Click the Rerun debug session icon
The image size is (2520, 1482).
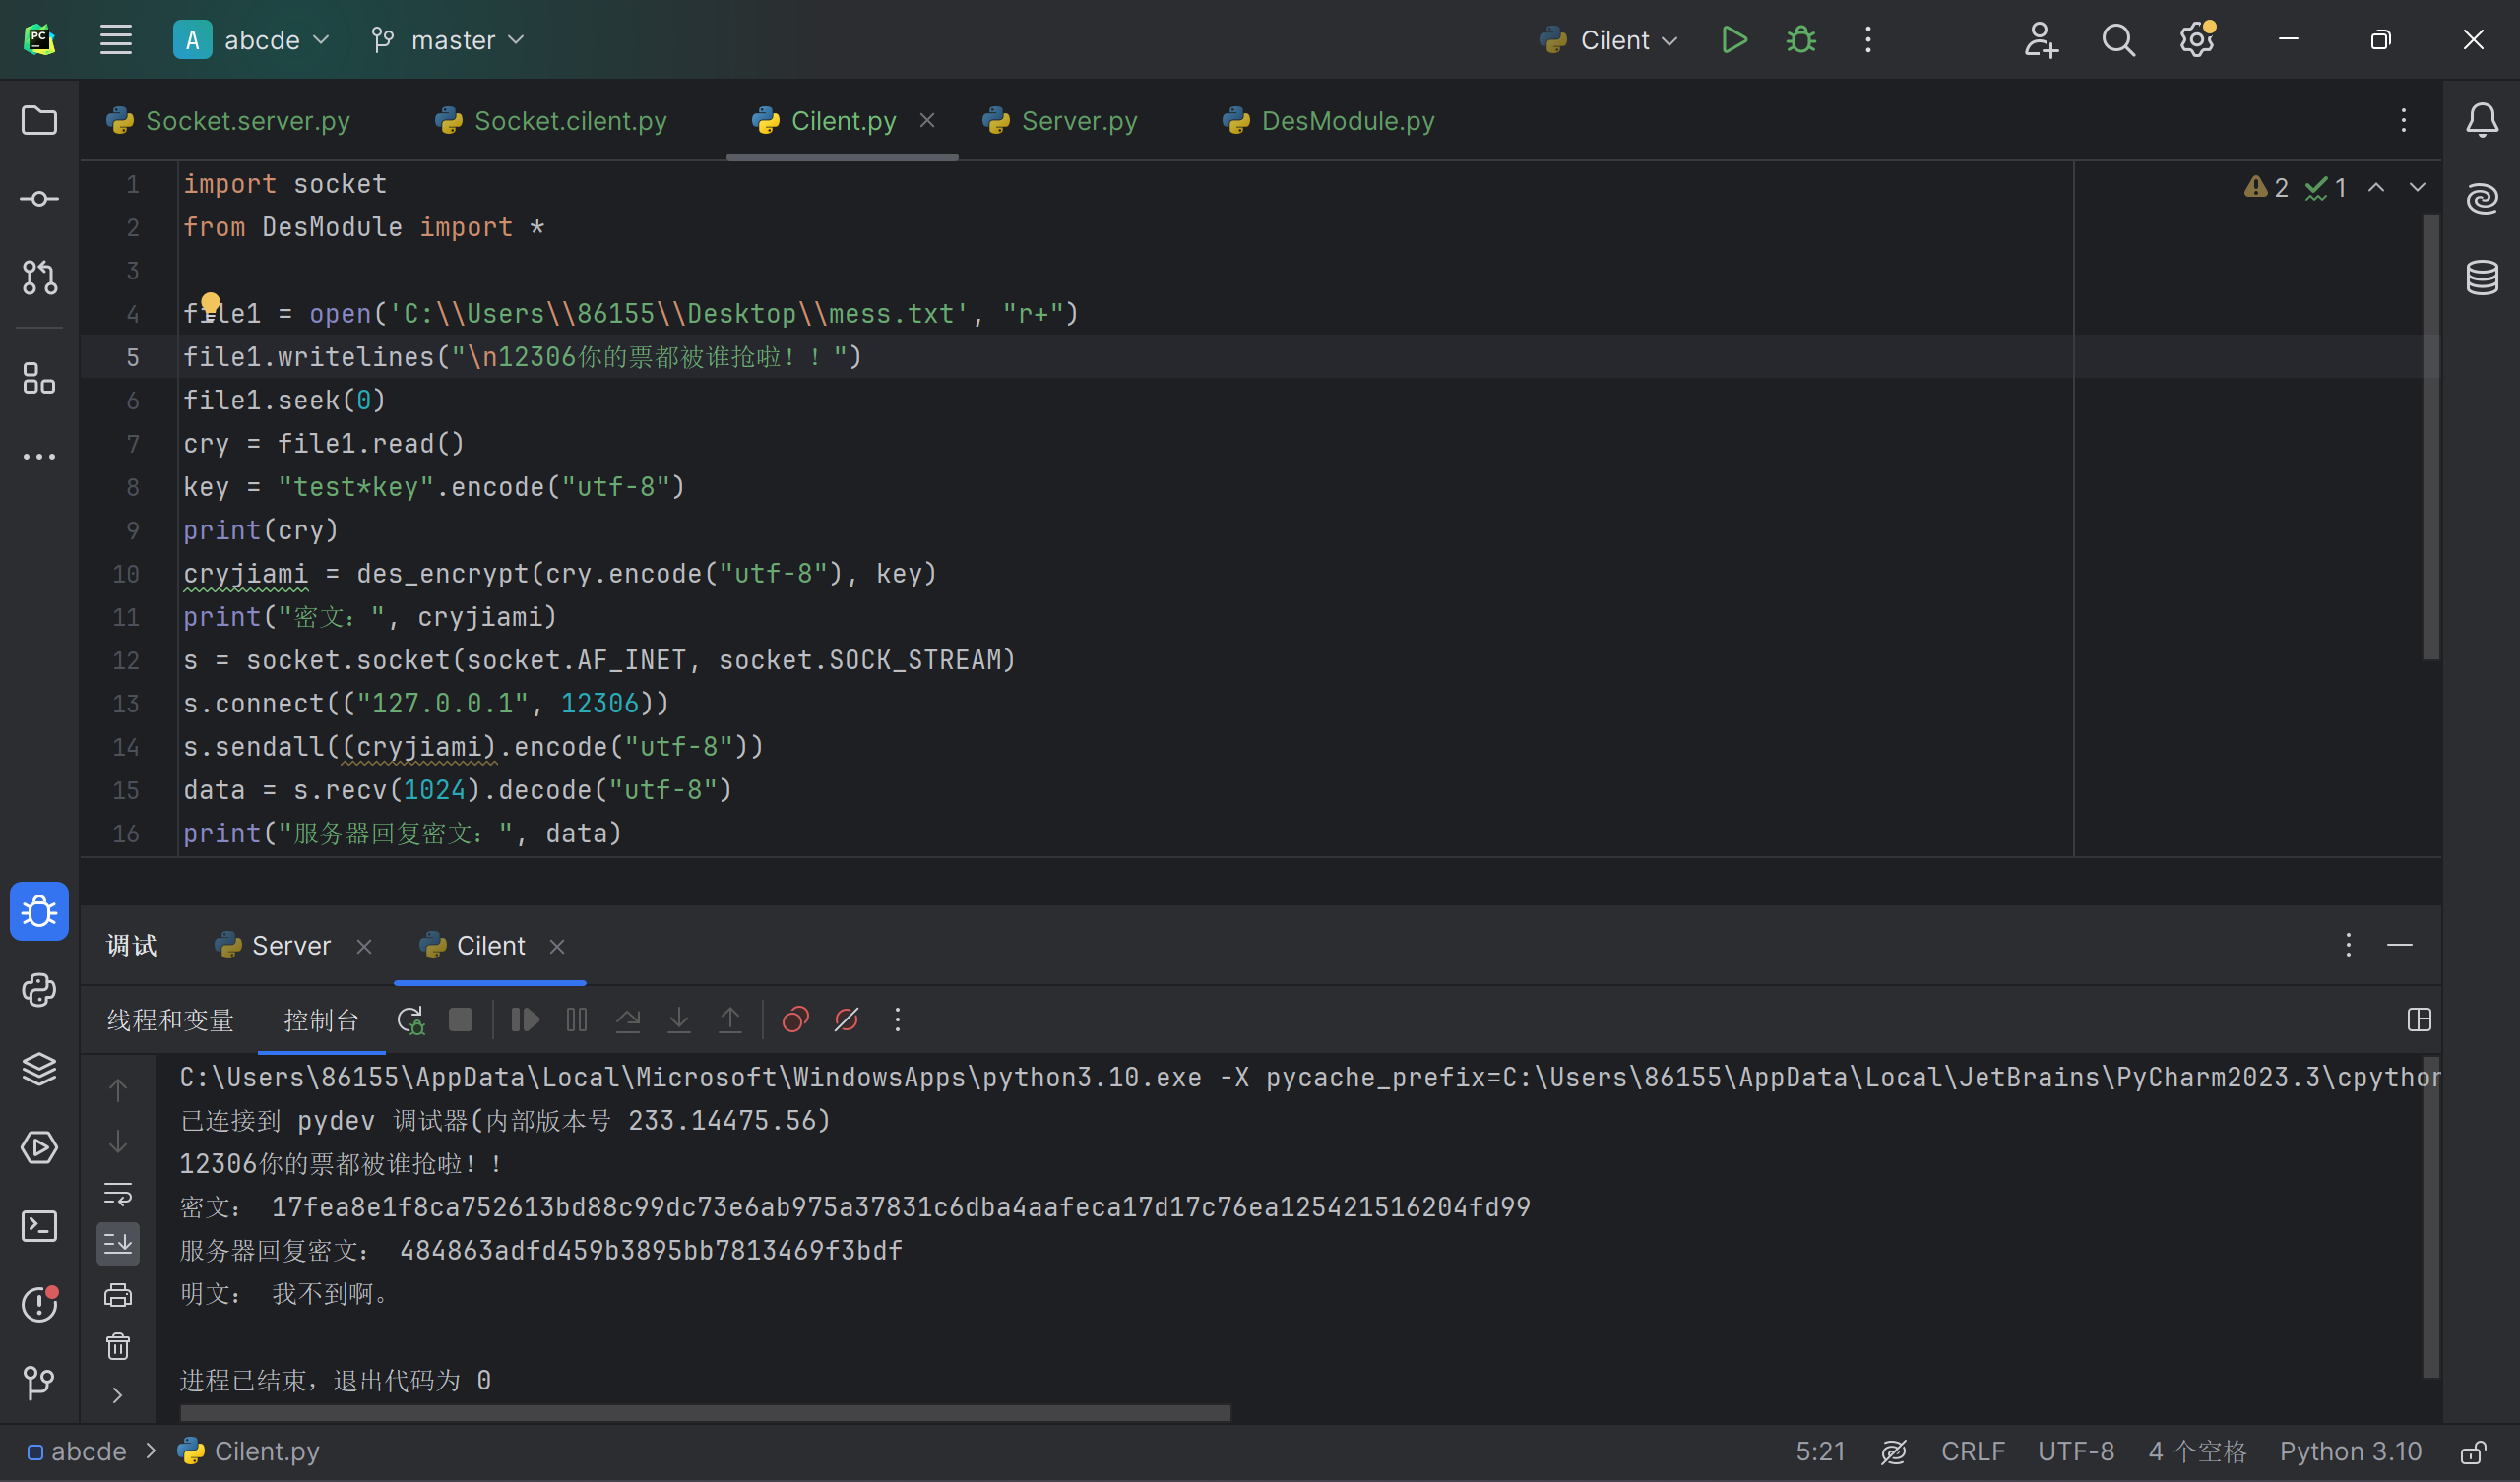(410, 1020)
